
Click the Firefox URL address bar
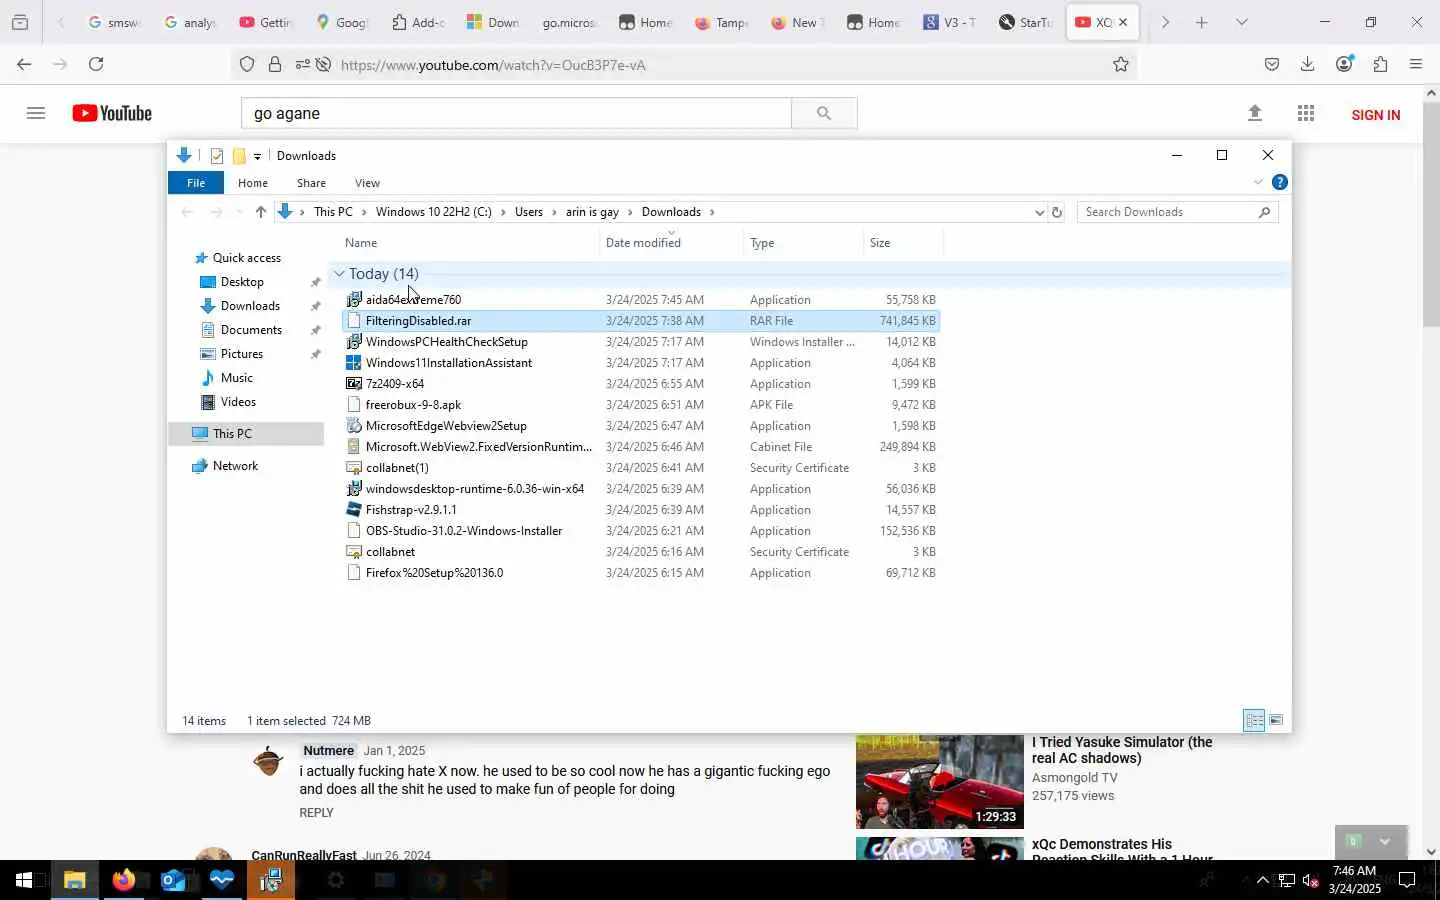[720, 65]
